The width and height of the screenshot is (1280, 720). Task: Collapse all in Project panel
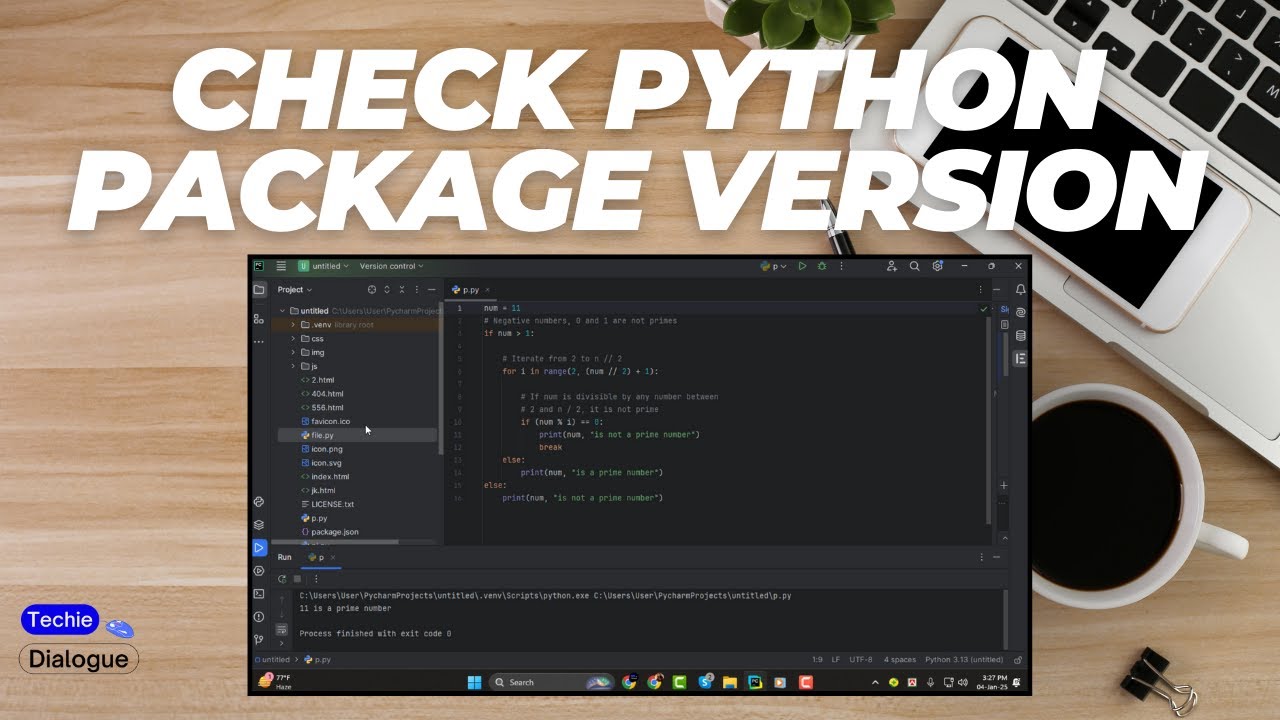pyautogui.click(x=402, y=290)
